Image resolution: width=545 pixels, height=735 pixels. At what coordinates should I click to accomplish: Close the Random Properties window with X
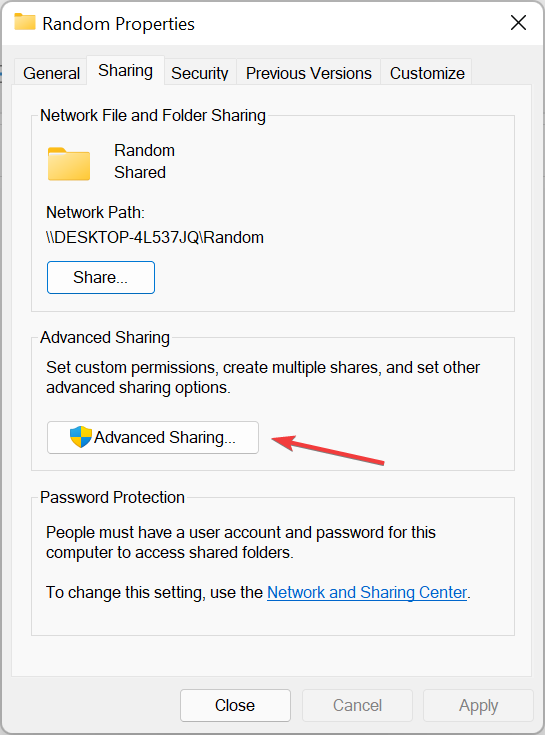(x=518, y=22)
